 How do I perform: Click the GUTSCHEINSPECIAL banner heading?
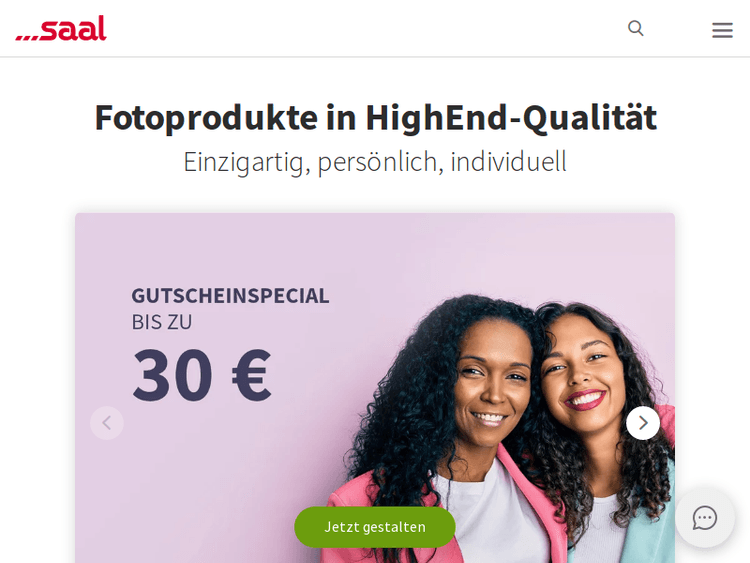point(230,296)
